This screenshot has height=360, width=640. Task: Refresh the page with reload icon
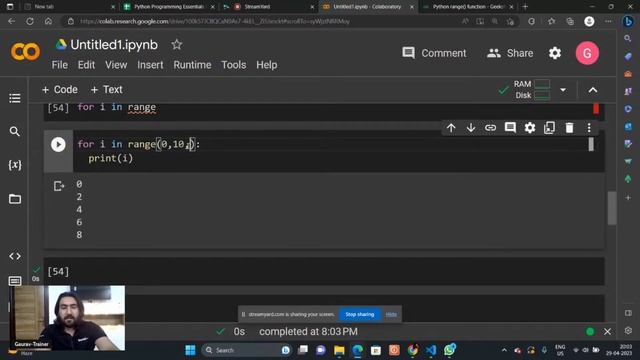(30, 21)
